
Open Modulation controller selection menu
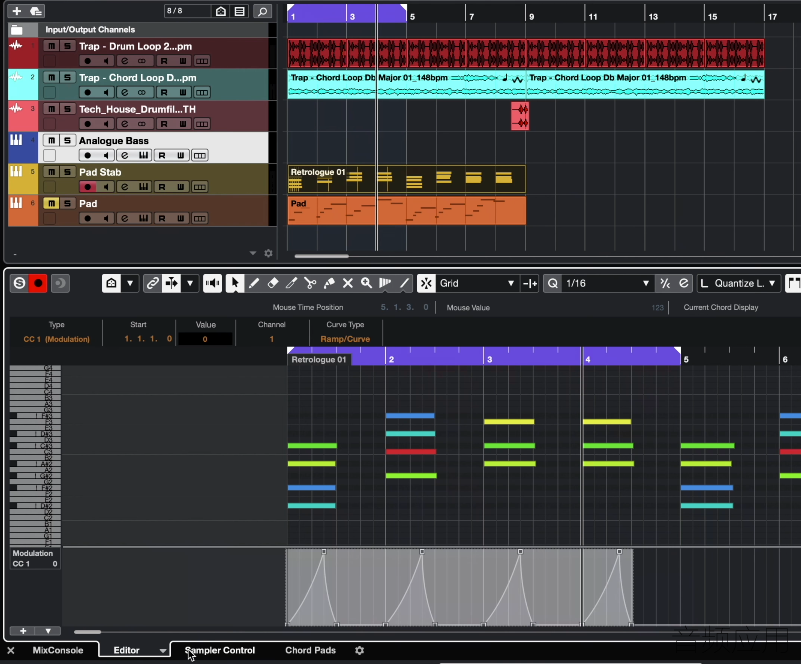[x=33, y=553]
